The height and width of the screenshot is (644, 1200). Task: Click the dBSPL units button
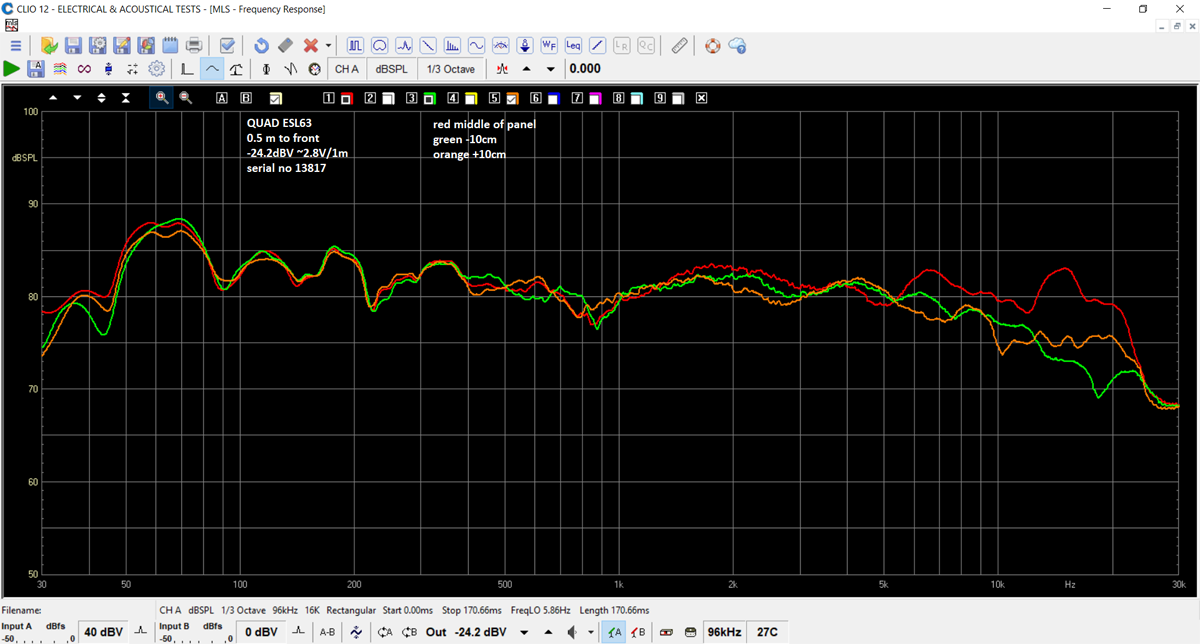pos(391,69)
